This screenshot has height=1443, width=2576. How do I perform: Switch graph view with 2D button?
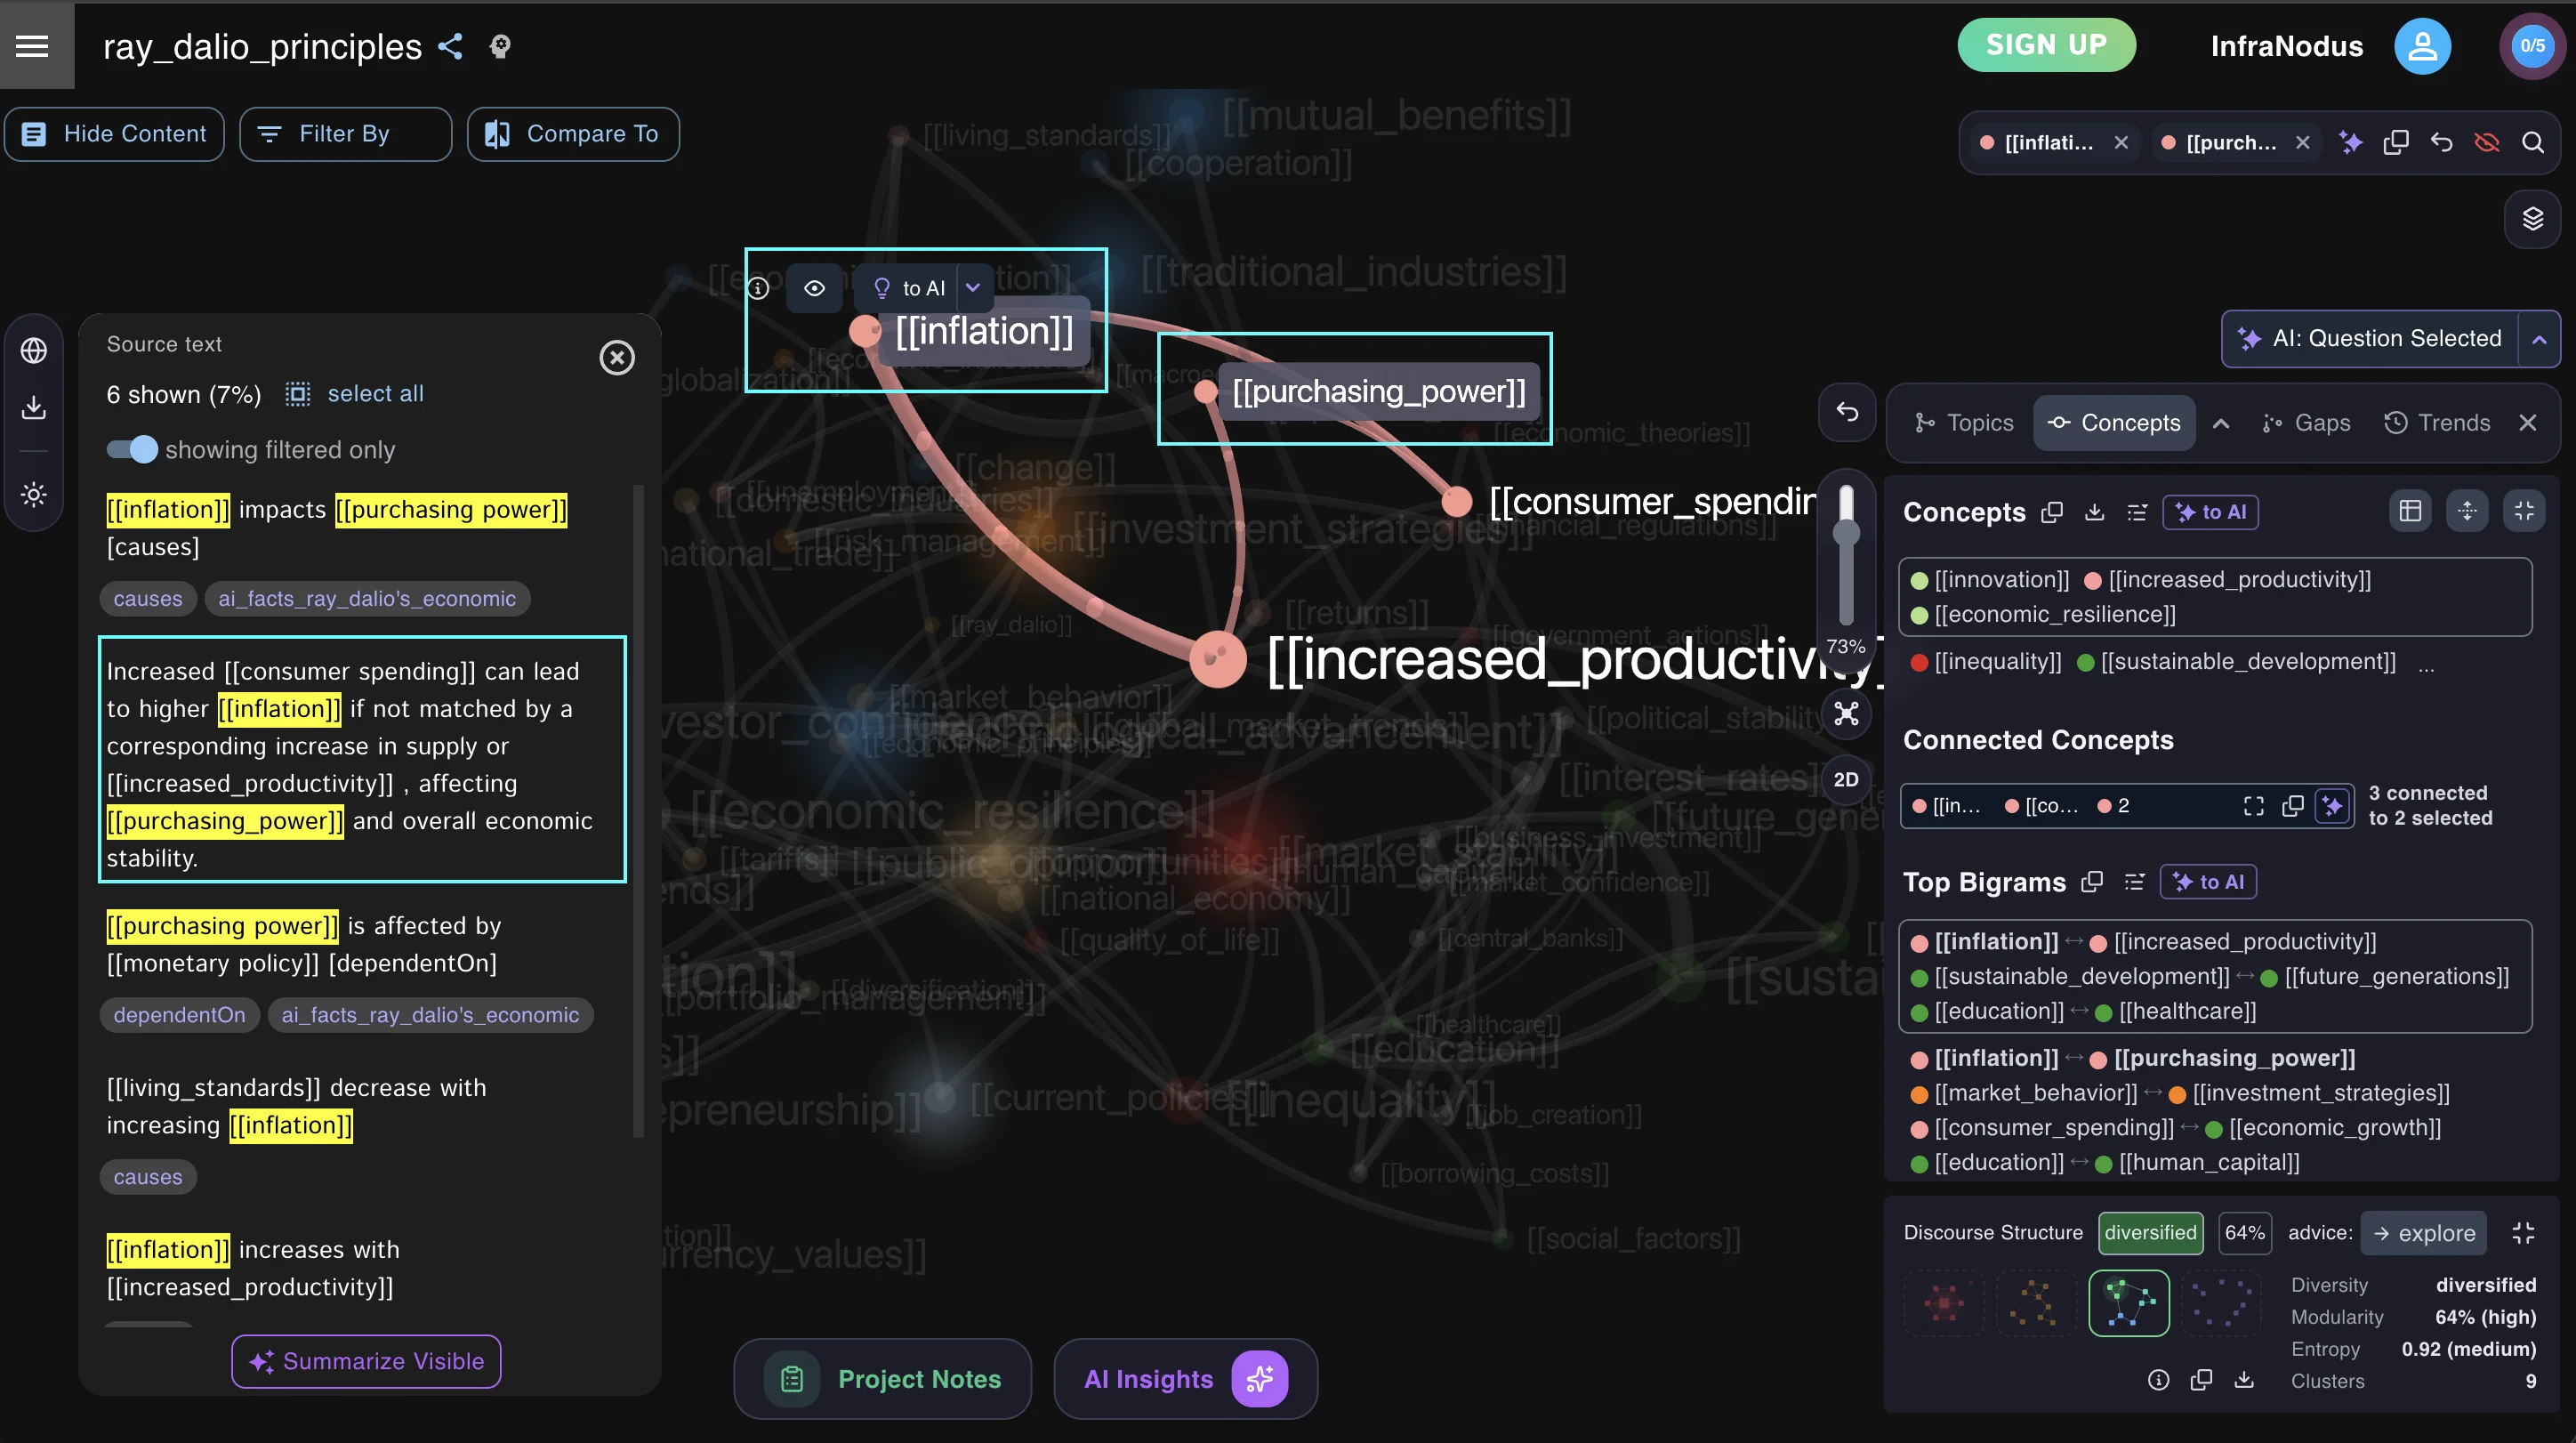[1846, 780]
